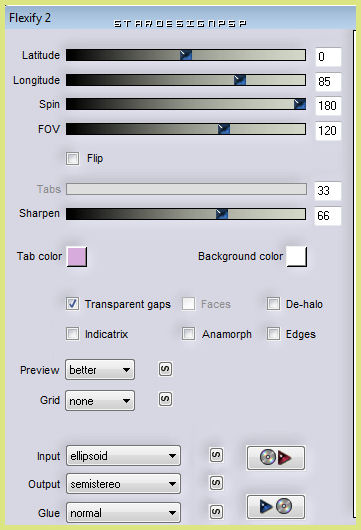This screenshot has height=530, width=361.
Task: Uncheck the Transparent gaps checkbox
Action: 72,304
